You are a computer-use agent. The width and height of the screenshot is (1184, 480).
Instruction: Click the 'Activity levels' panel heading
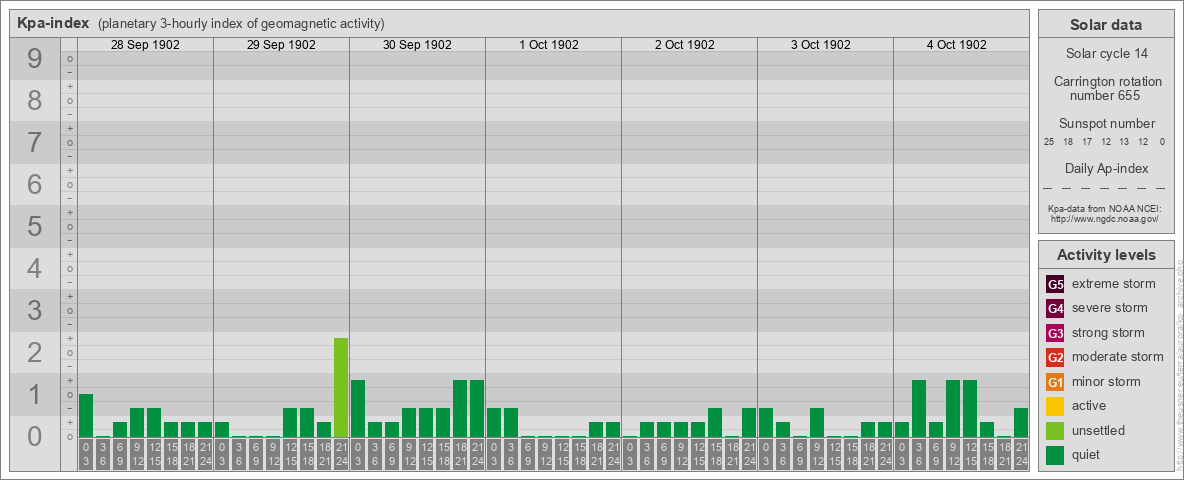(1105, 255)
